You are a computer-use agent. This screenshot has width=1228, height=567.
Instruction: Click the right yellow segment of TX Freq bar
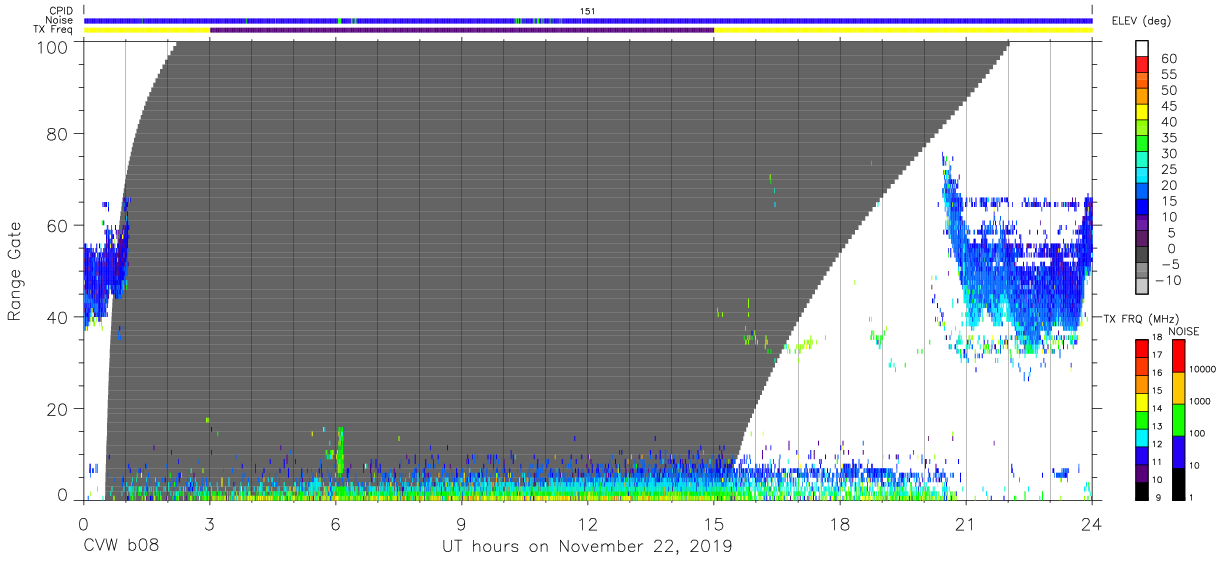[903, 30]
